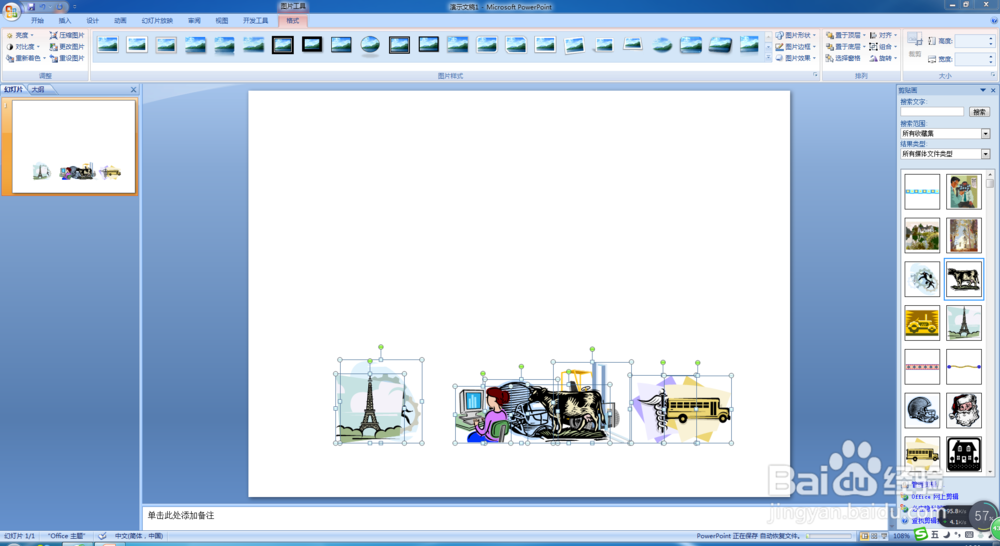Switch to the 插入 ribbon tab

pyautogui.click(x=64, y=21)
